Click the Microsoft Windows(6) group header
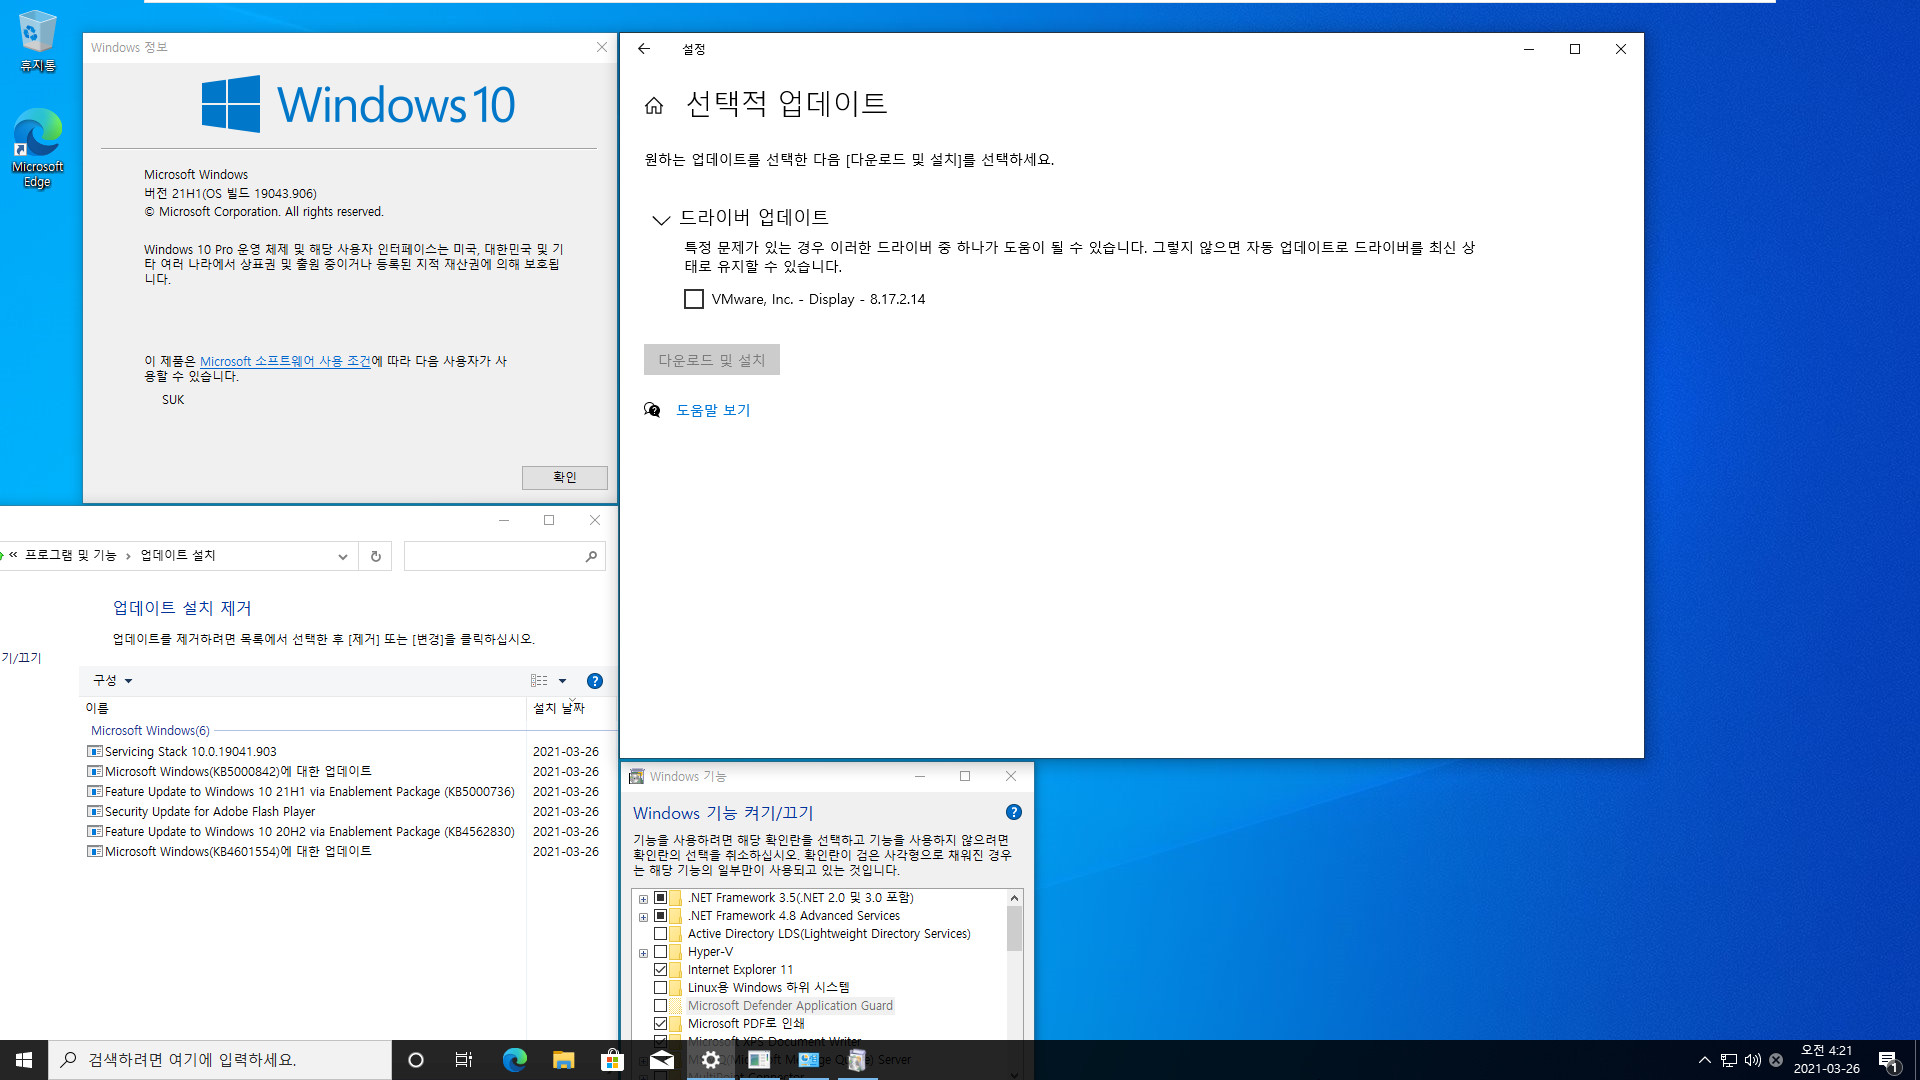 click(150, 731)
